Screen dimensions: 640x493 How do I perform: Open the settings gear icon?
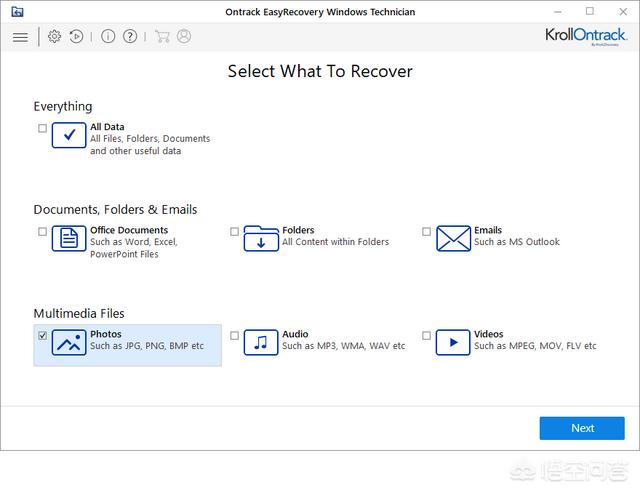point(54,36)
